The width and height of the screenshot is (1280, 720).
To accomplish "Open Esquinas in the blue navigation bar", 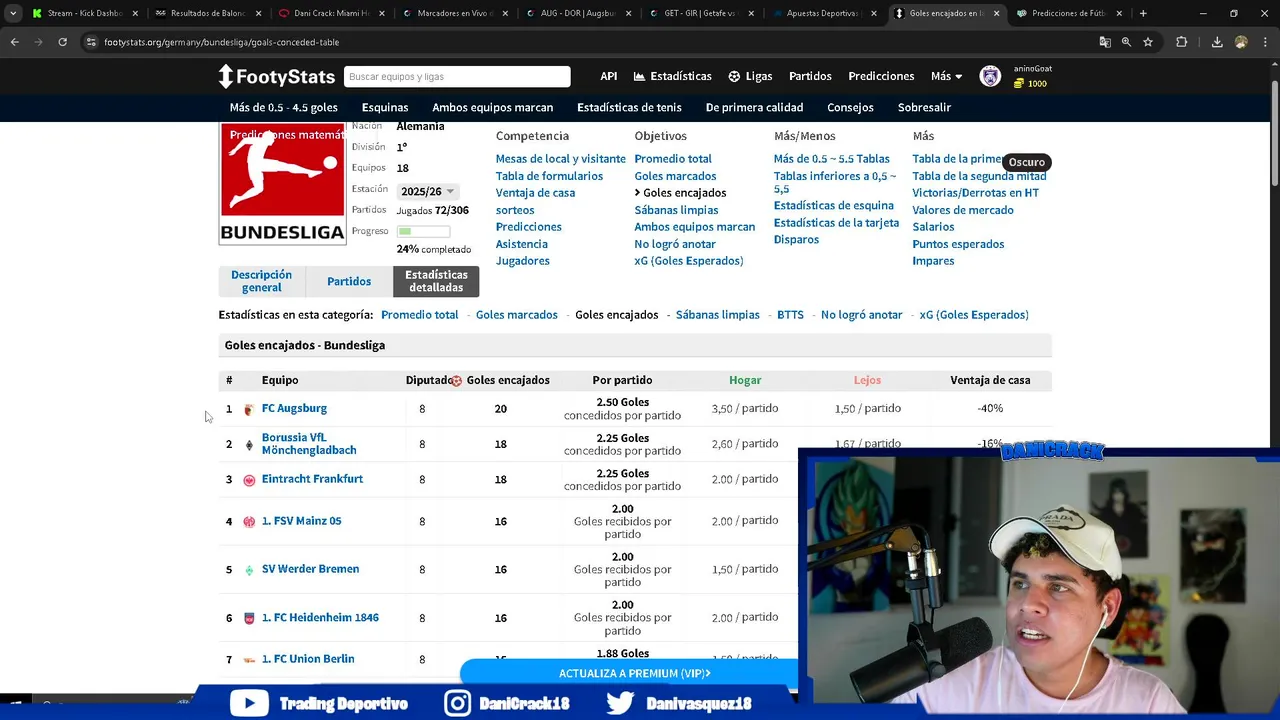I will (385, 107).
